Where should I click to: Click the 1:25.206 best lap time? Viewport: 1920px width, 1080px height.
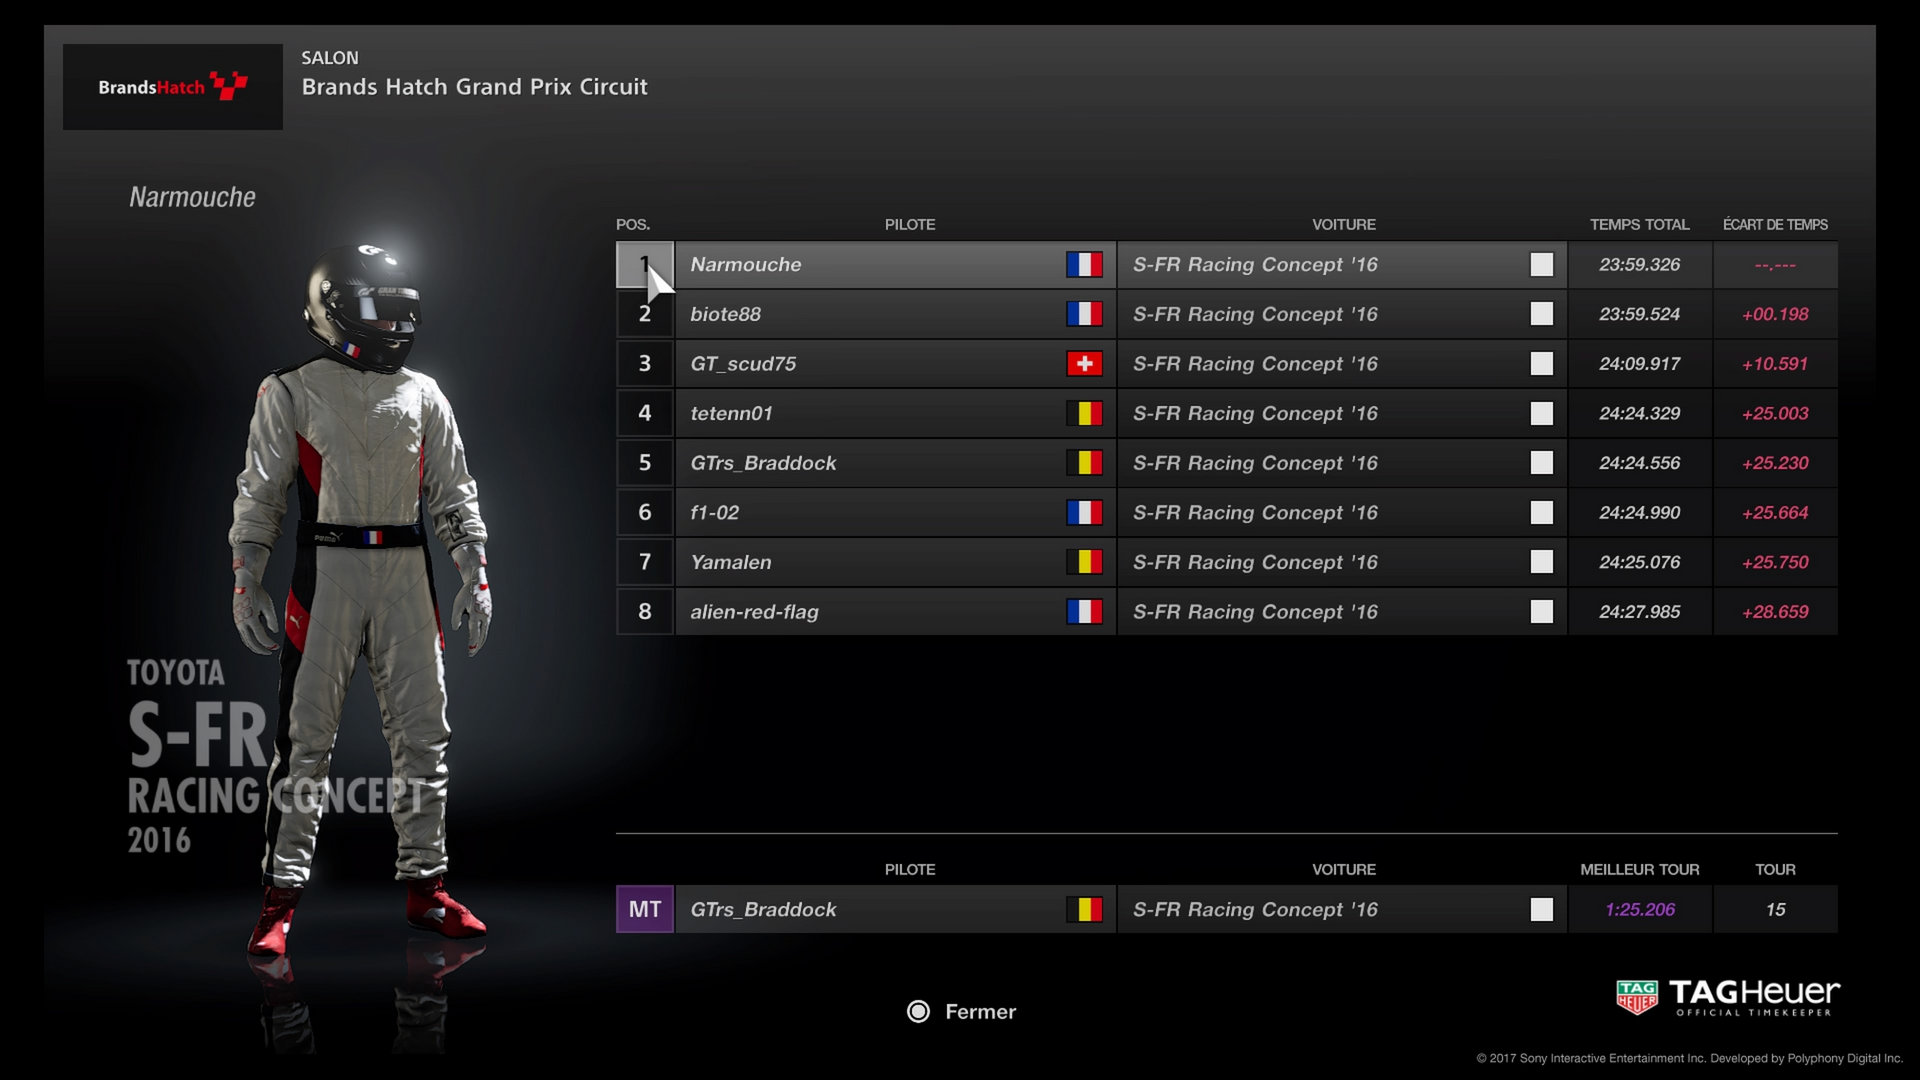click(x=1640, y=909)
